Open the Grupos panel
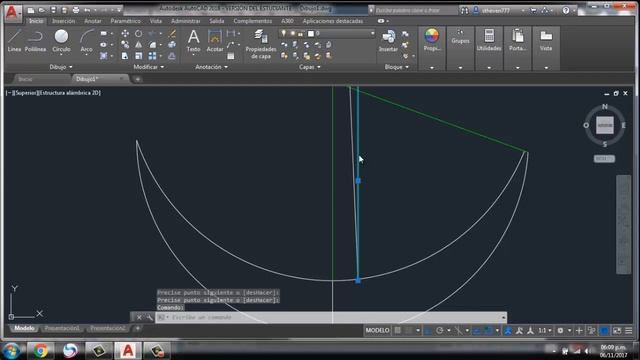The image size is (640, 360). point(460,38)
